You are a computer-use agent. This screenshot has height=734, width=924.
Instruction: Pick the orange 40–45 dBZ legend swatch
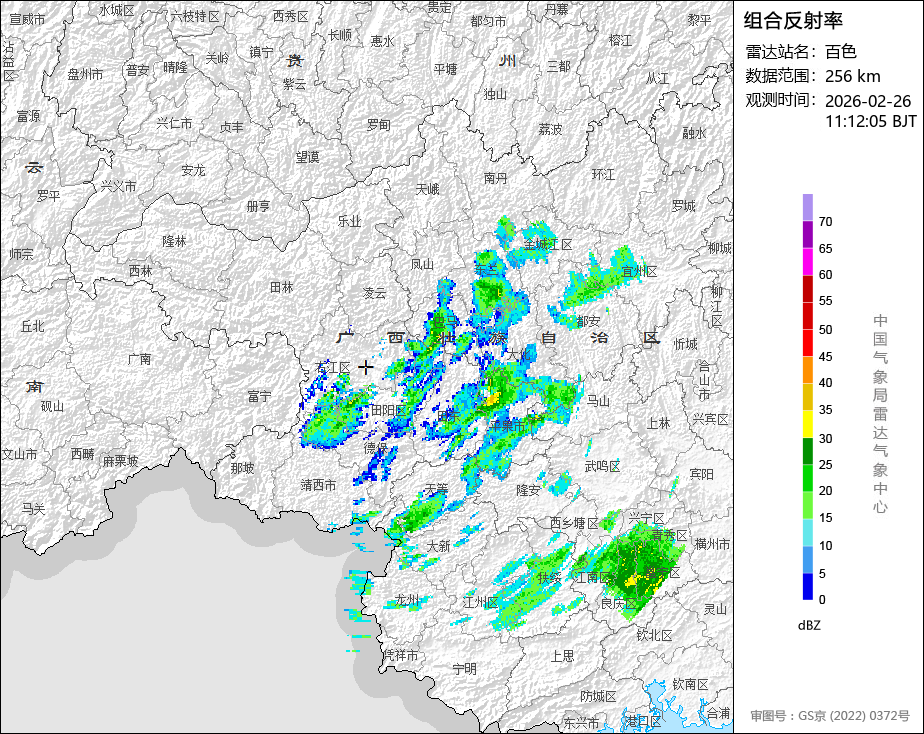(x=807, y=370)
